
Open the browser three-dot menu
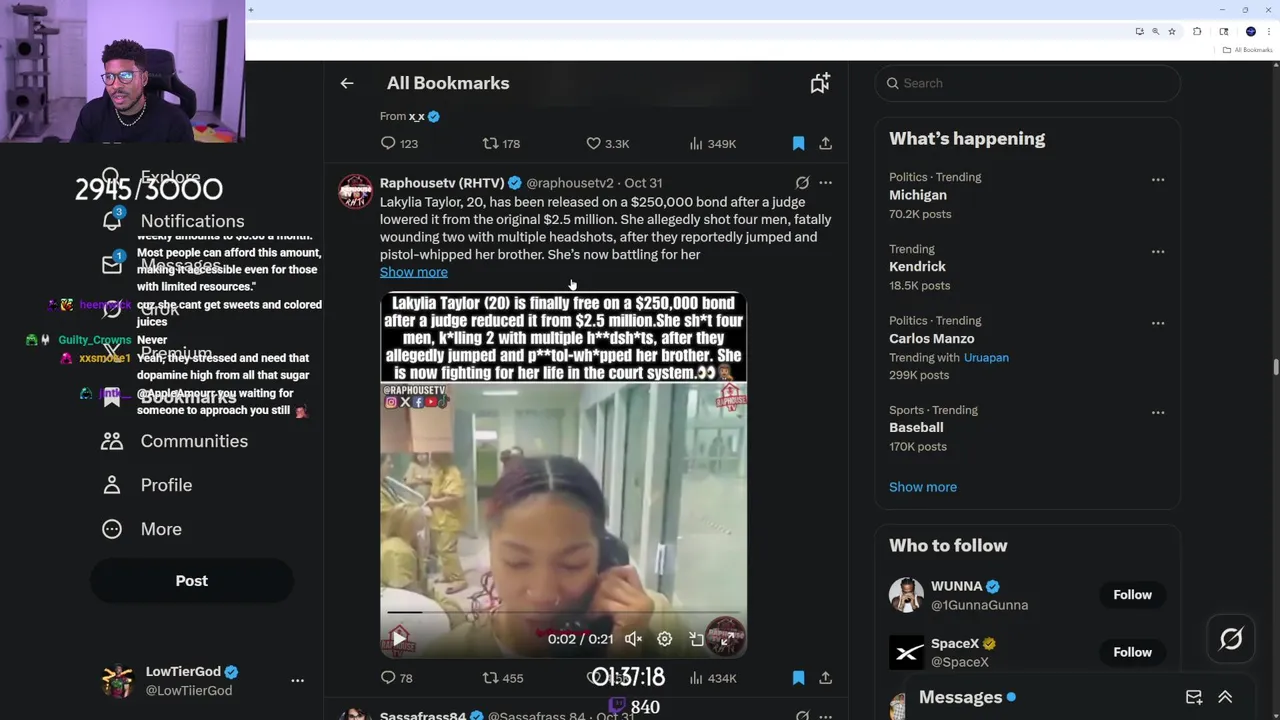1267,32
